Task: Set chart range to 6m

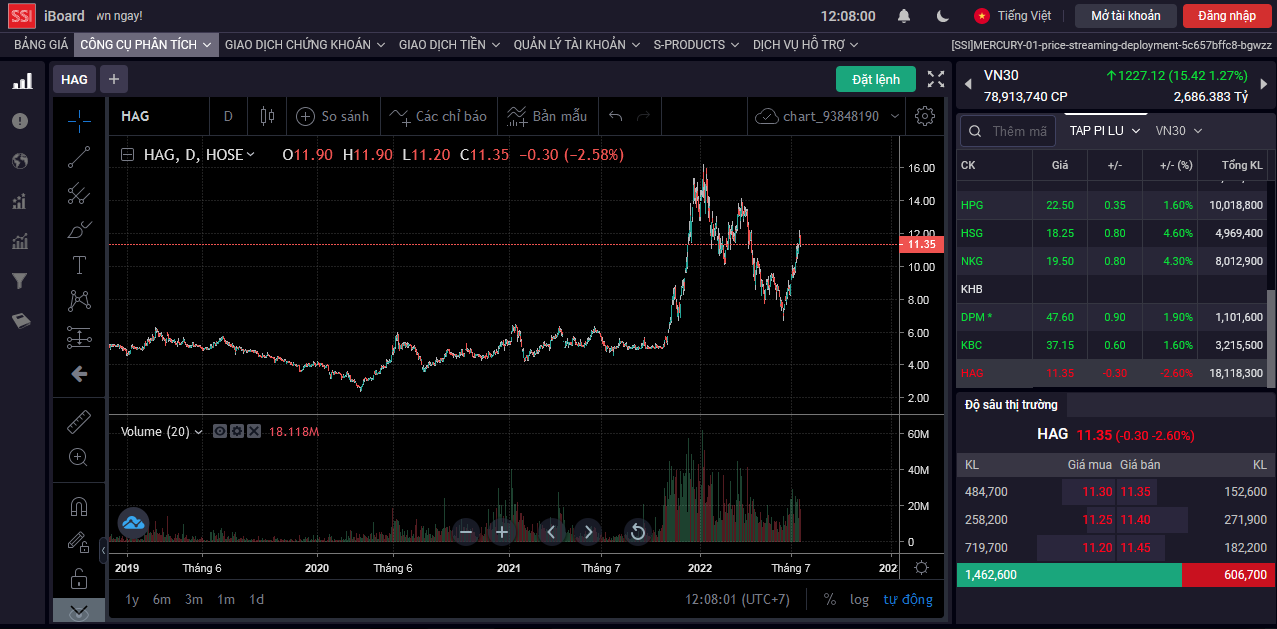Action: 162,599
